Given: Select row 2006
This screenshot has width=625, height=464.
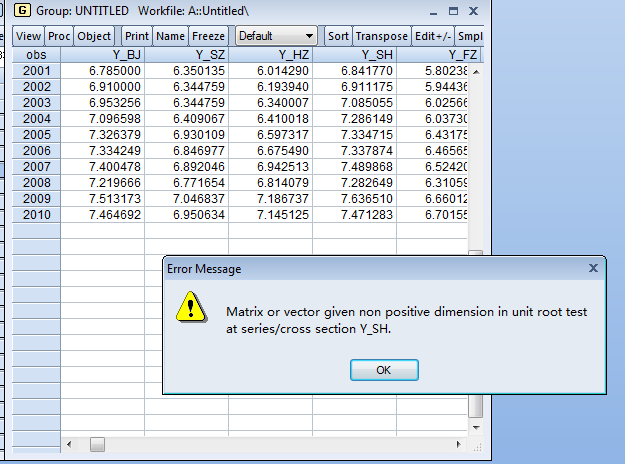Looking at the screenshot, I should tap(36, 151).
